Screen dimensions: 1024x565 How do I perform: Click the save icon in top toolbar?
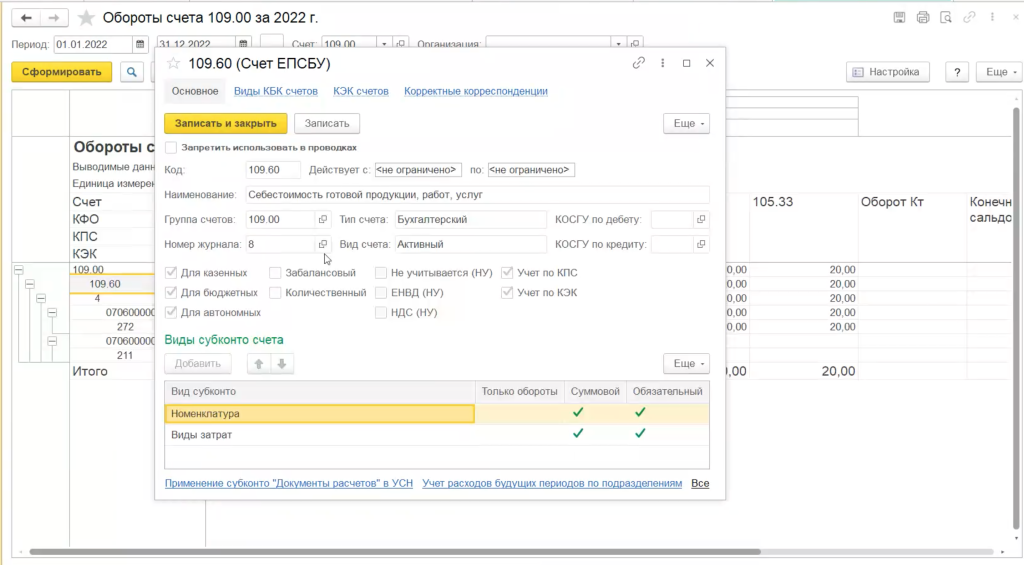click(x=900, y=18)
